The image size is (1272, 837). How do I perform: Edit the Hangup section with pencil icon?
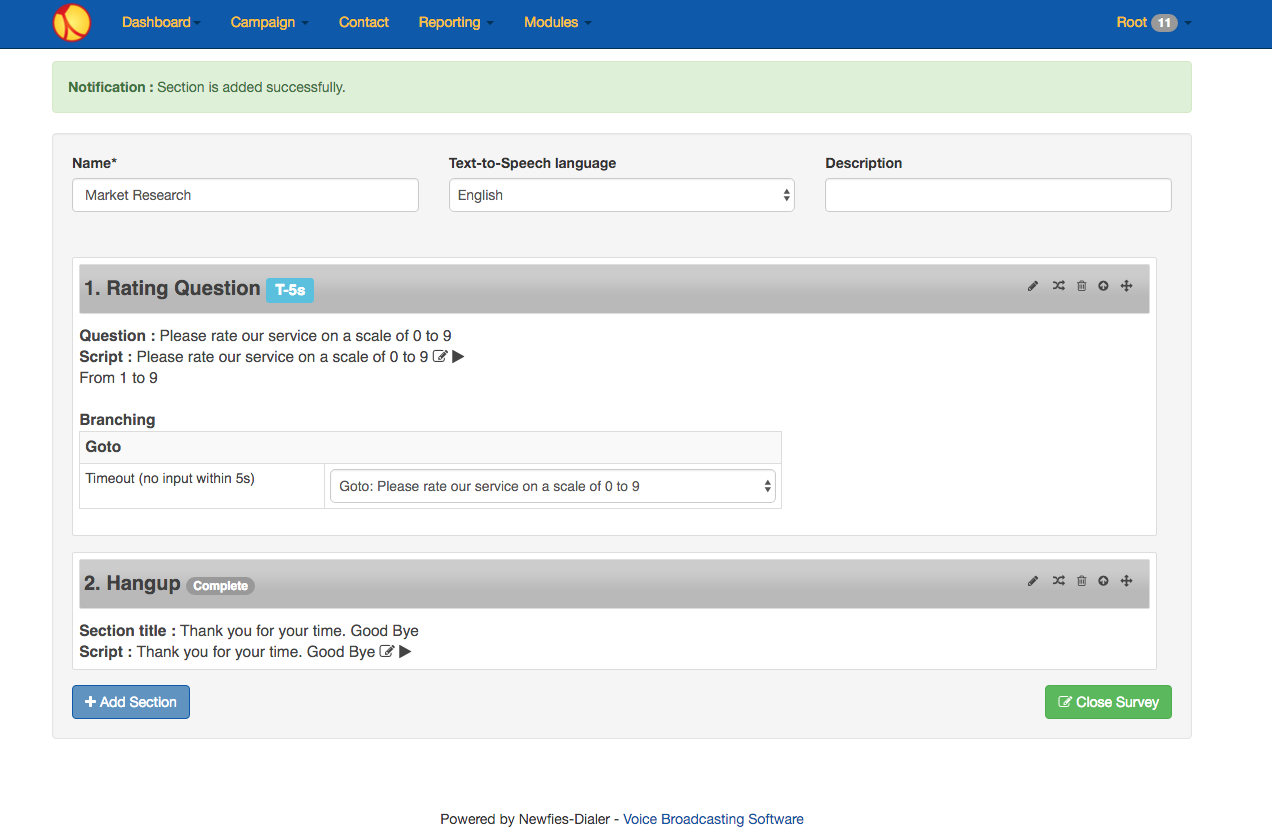click(1033, 581)
